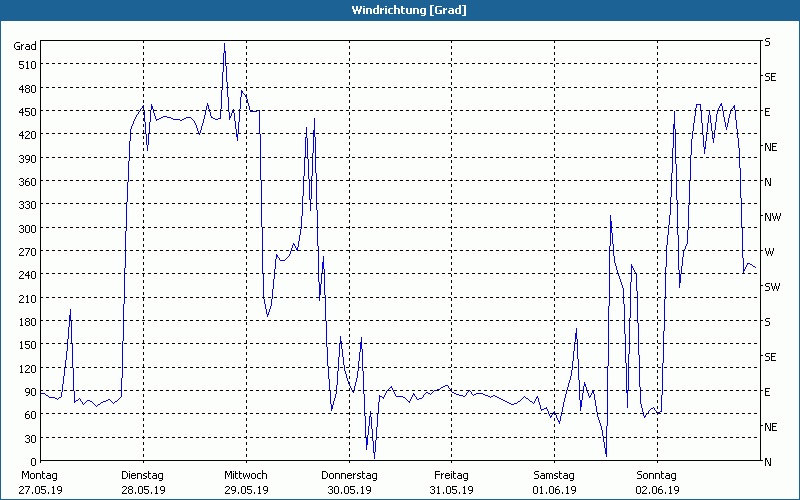Click the 29.05.19 date label
This screenshot has width=800, height=500.
click(246, 490)
